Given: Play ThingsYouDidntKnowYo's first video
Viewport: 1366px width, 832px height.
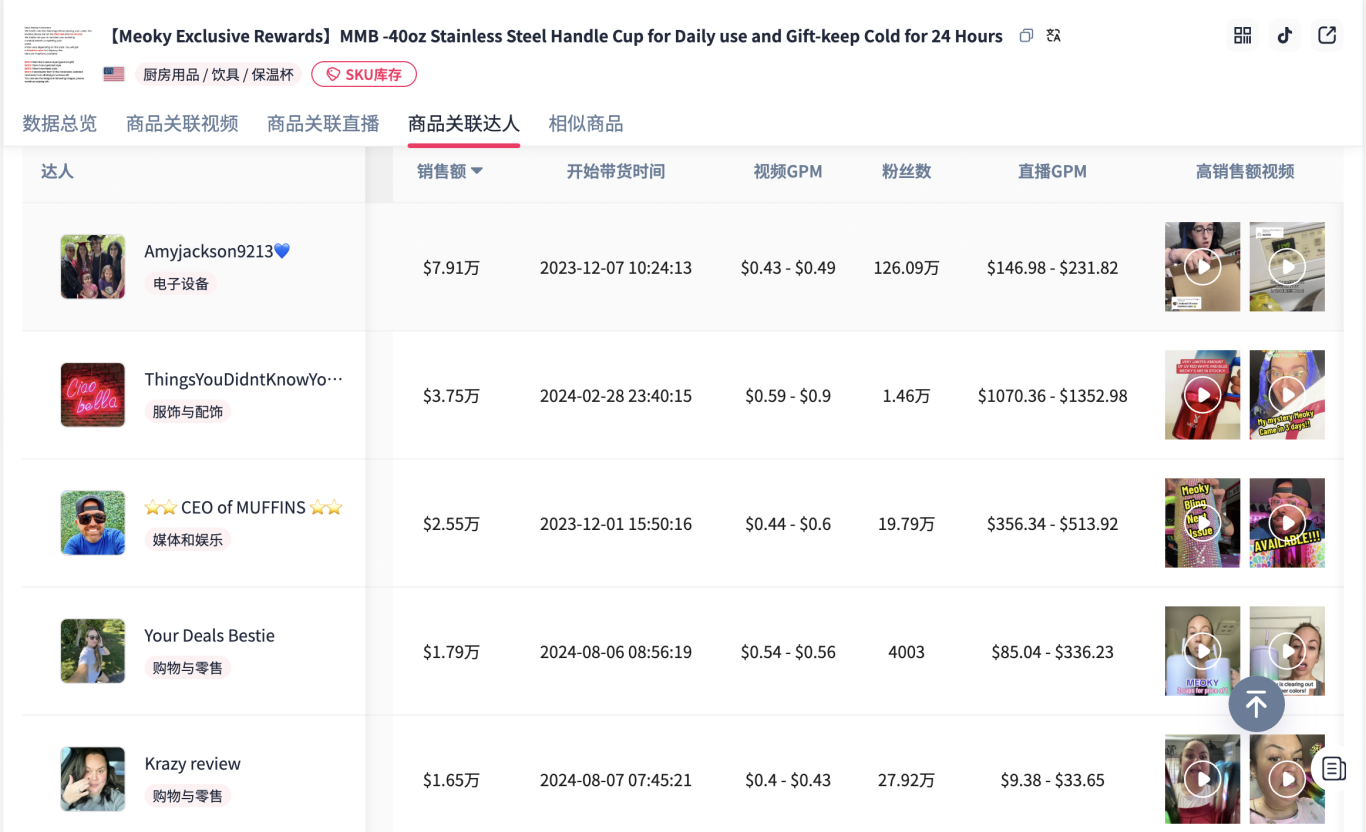Looking at the screenshot, I should 1202,395.
